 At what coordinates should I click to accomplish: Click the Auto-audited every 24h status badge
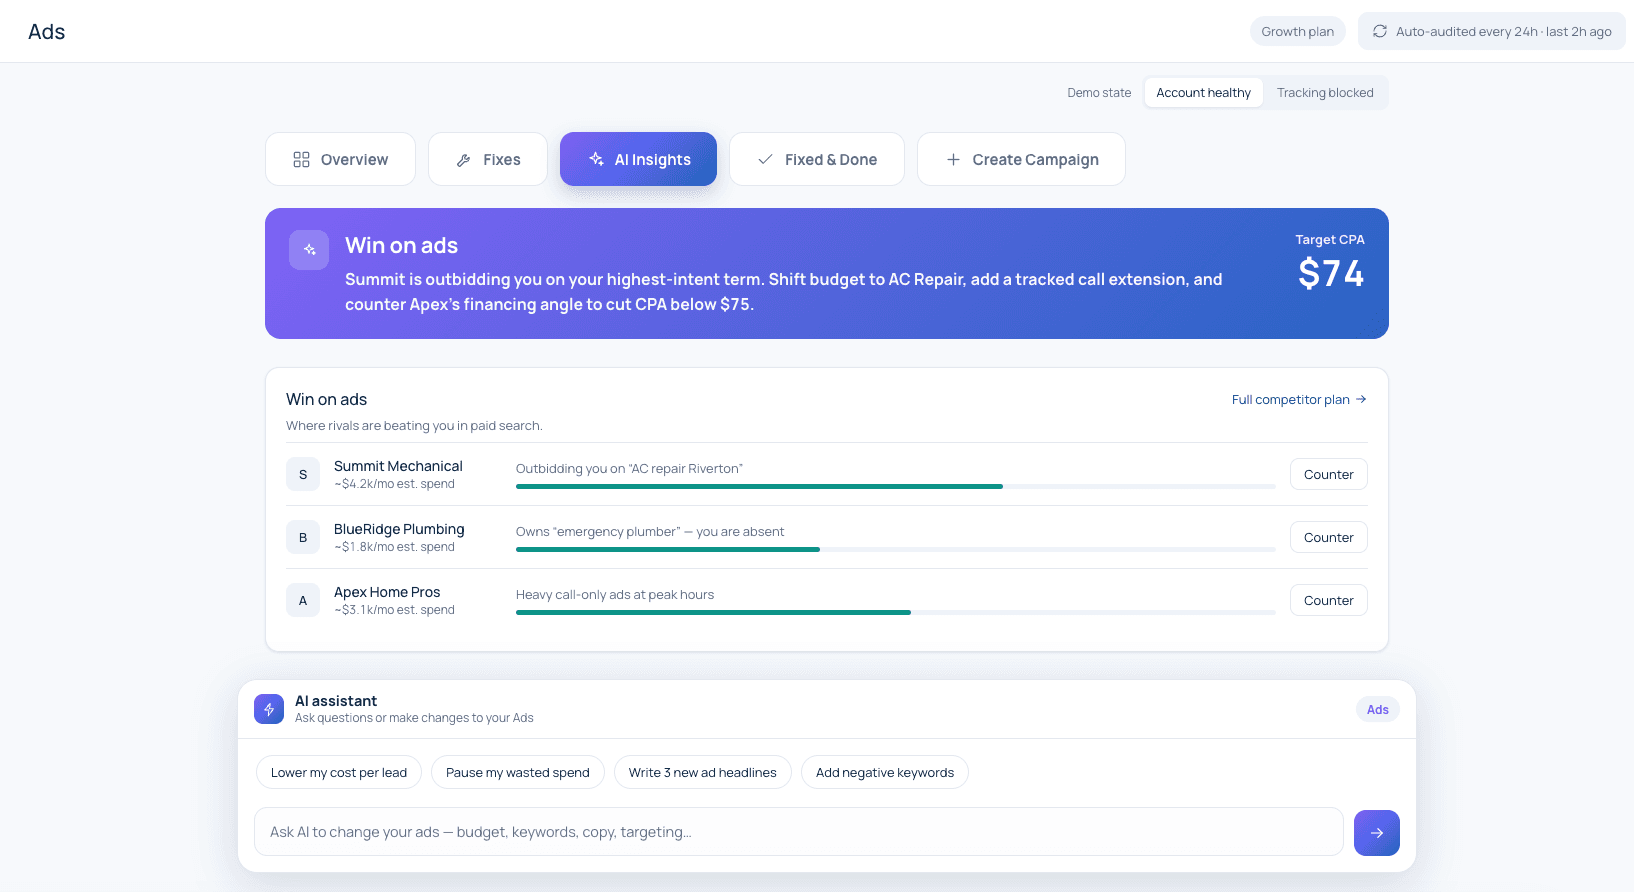pos(1492,31)
